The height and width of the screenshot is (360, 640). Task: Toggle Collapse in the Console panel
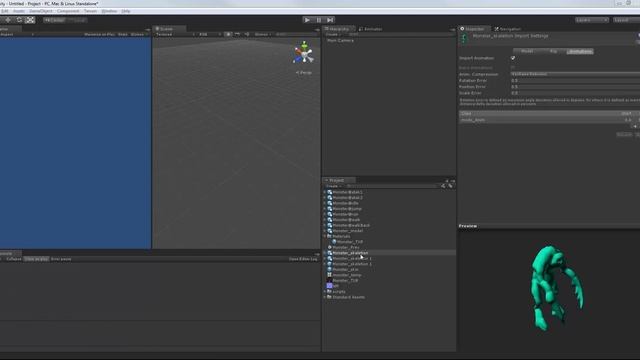coord(13,259)
